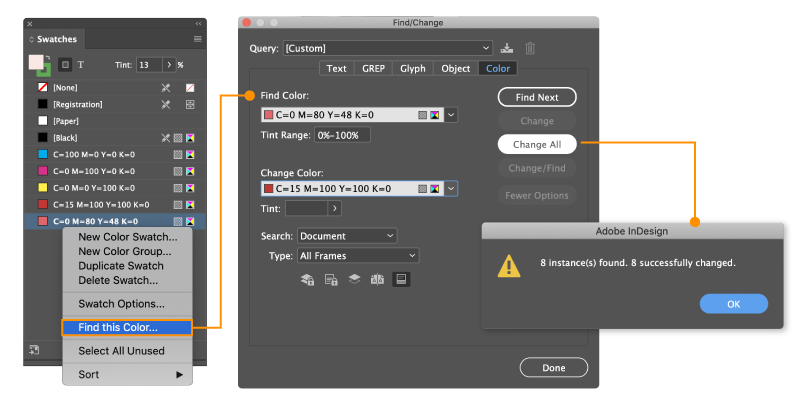
Task: Open the Type All Frames dropdown
Action: point(357,256)
